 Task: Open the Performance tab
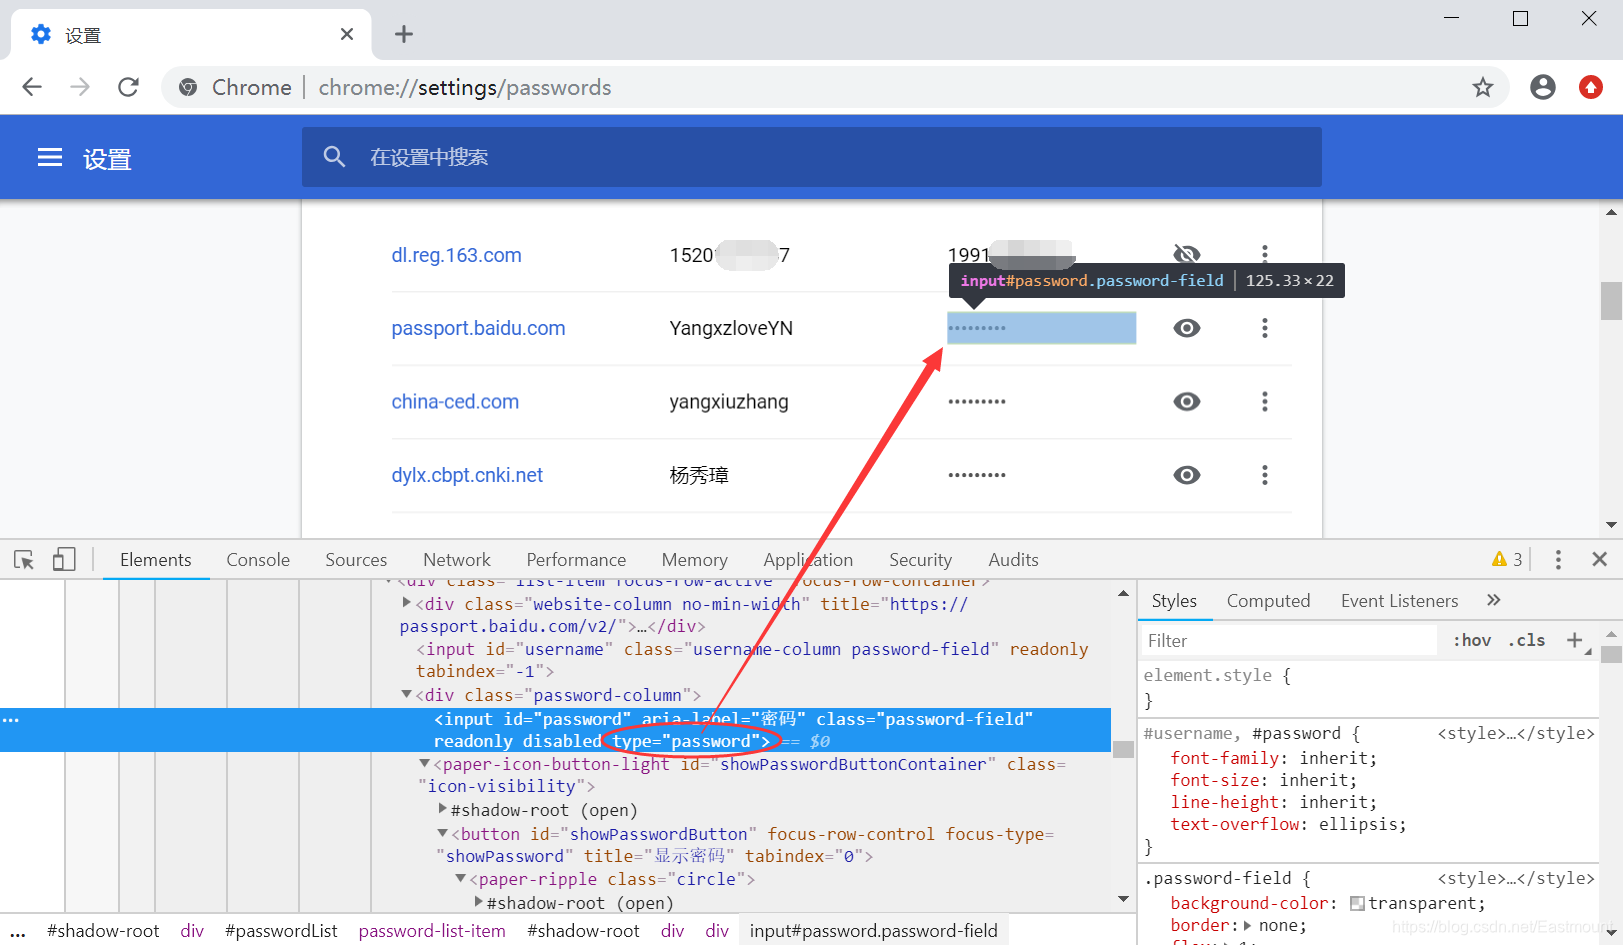(x=576, y=560)
